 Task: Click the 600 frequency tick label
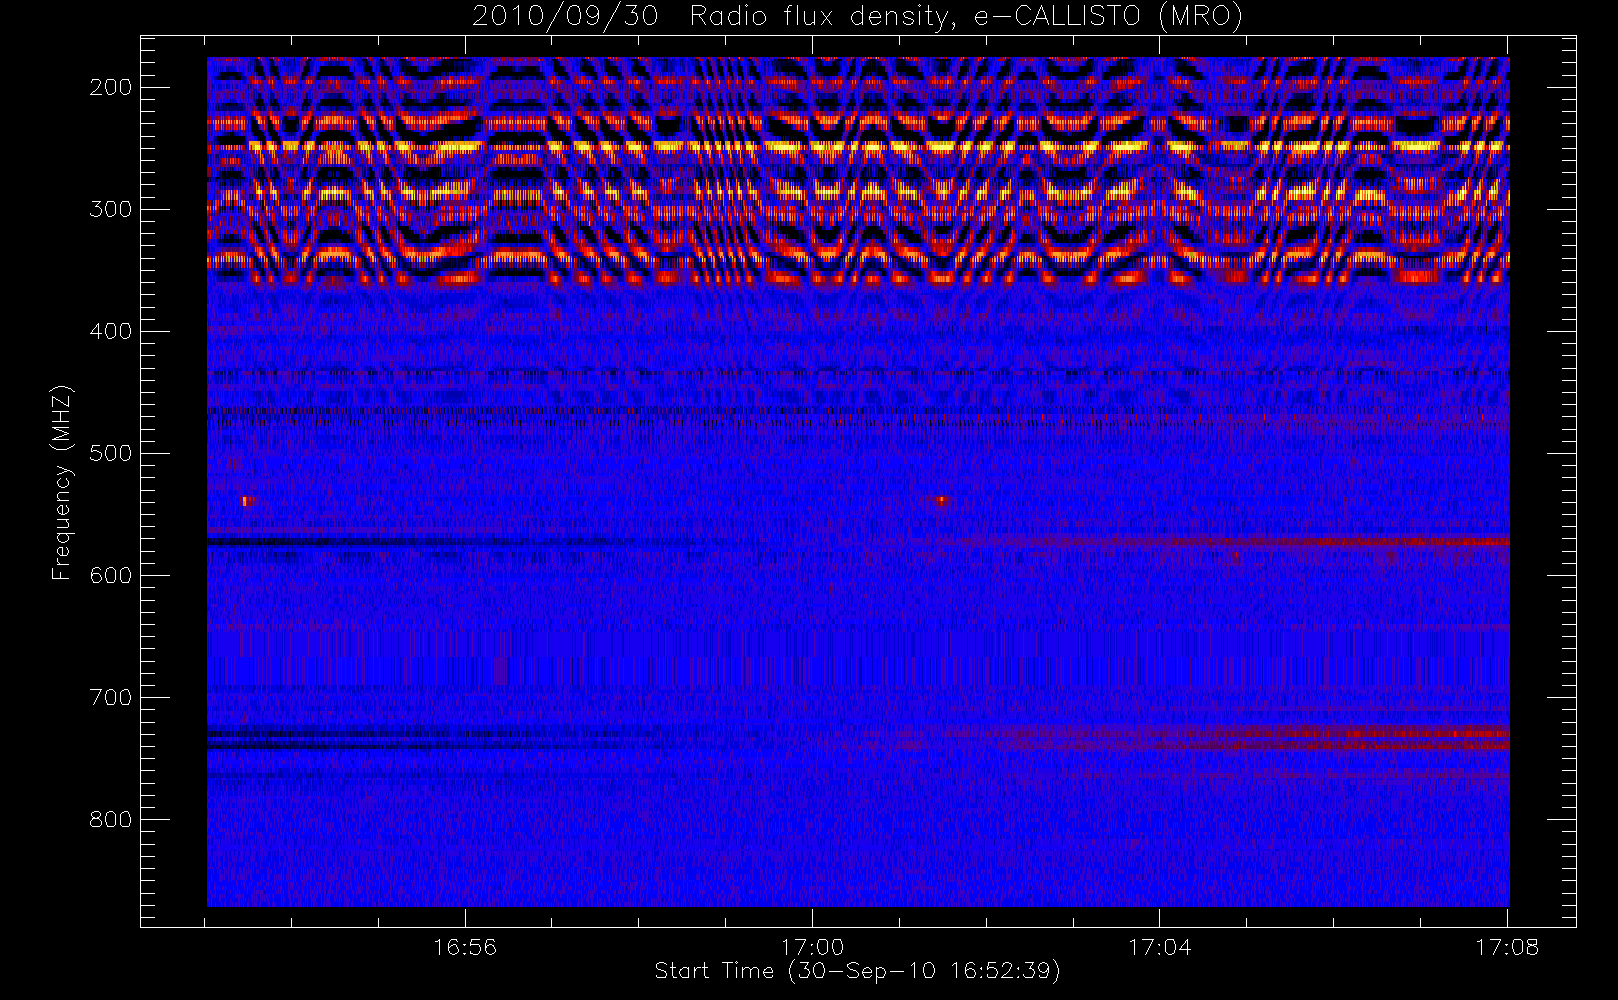pos(110,575)
